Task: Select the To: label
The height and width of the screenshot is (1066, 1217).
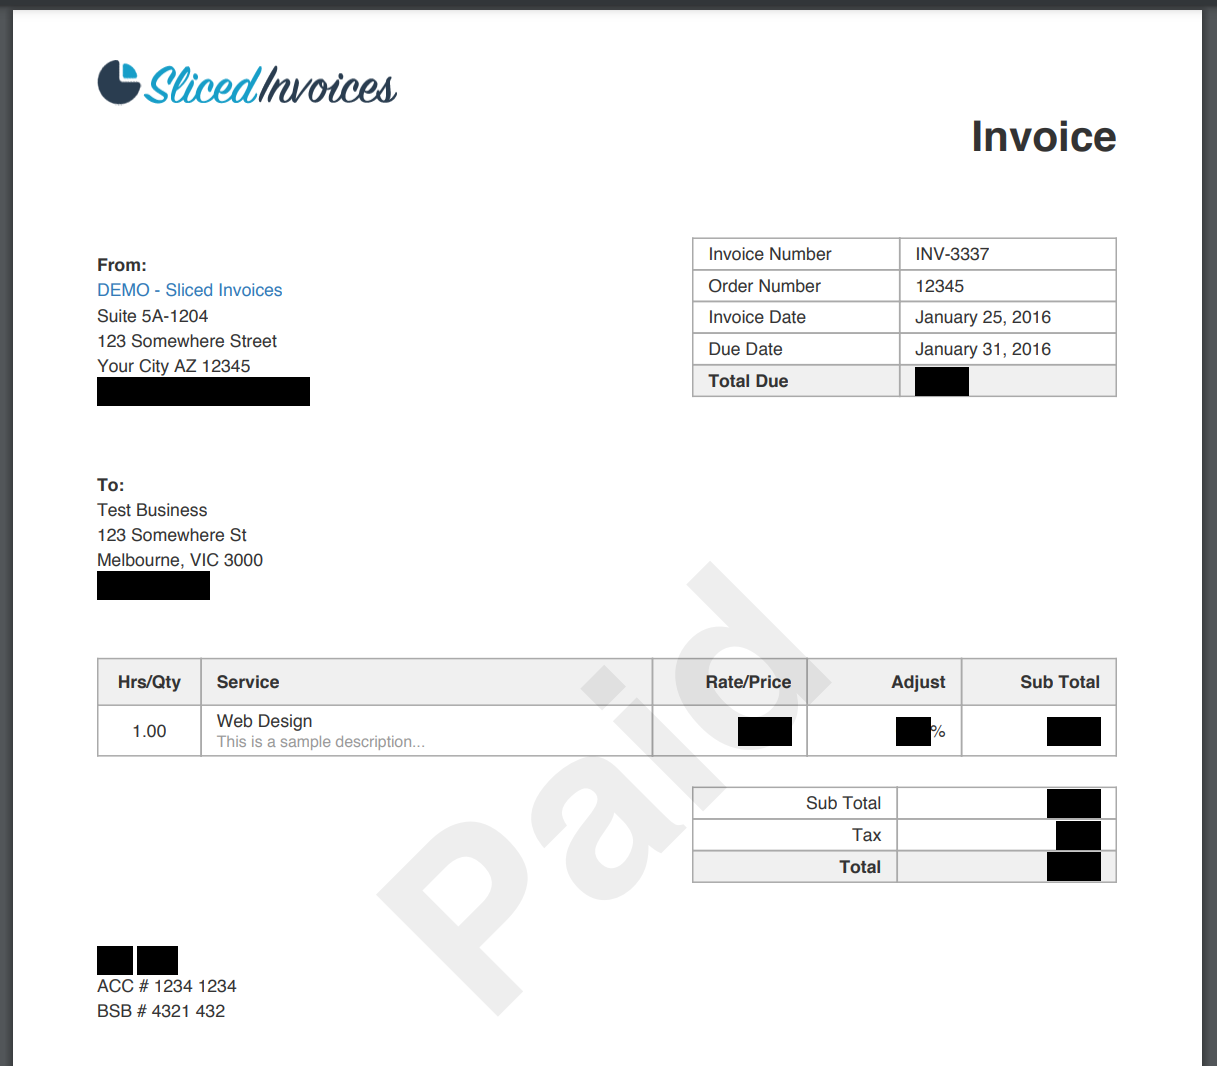Action: tap(111, 485)
